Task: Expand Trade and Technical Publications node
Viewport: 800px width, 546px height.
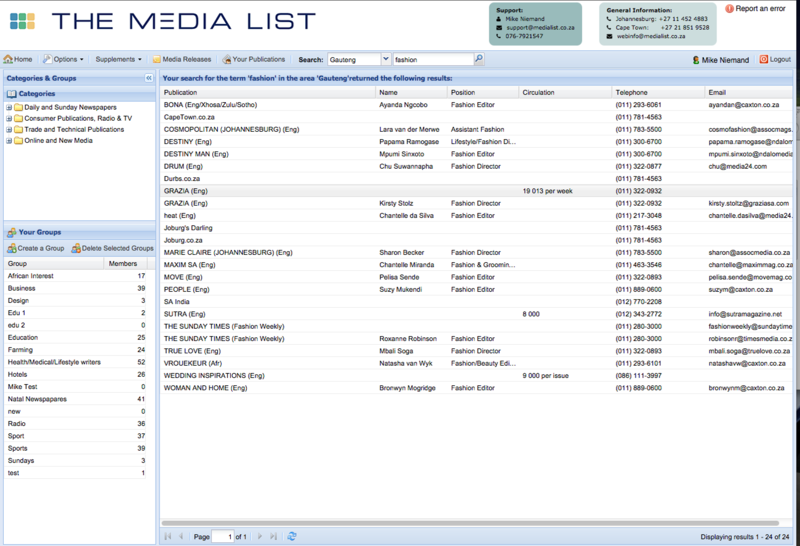Action: point(9,130)
